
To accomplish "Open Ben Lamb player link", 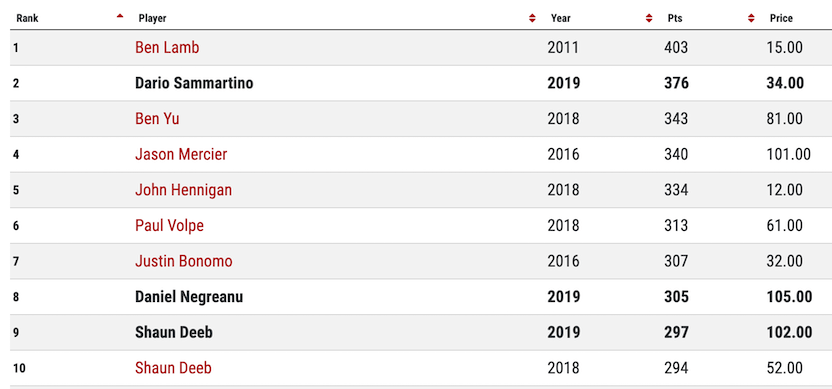I will point(167,47).
